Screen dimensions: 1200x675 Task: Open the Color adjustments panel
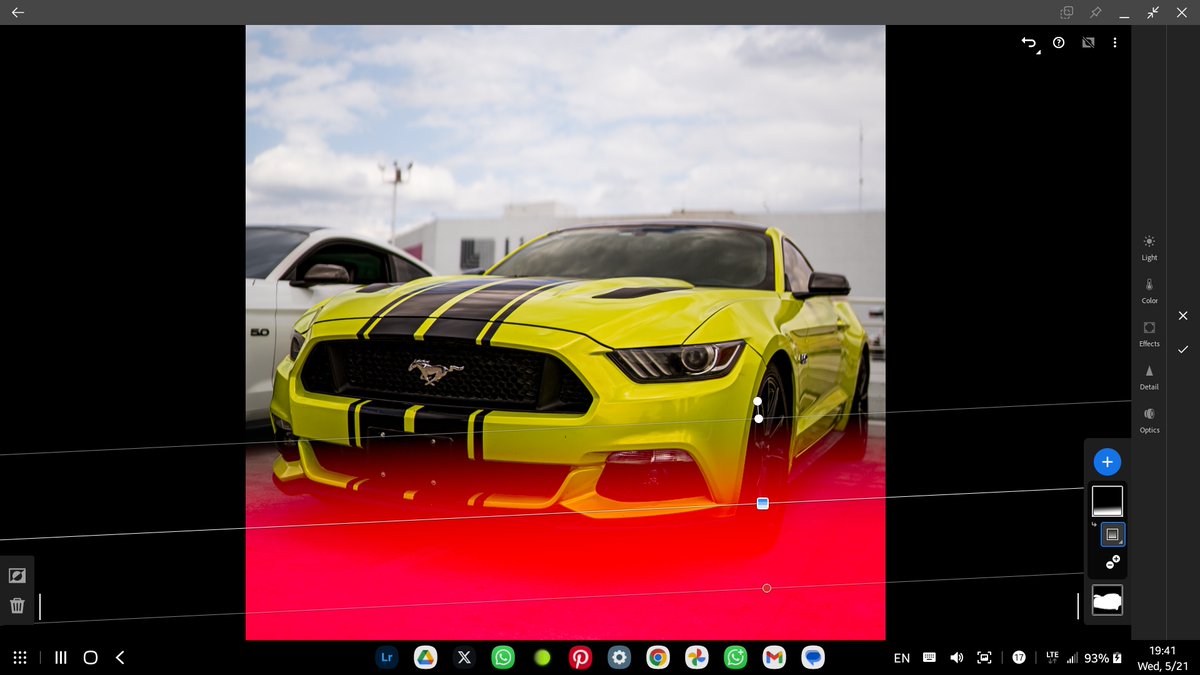point(1149,290)
